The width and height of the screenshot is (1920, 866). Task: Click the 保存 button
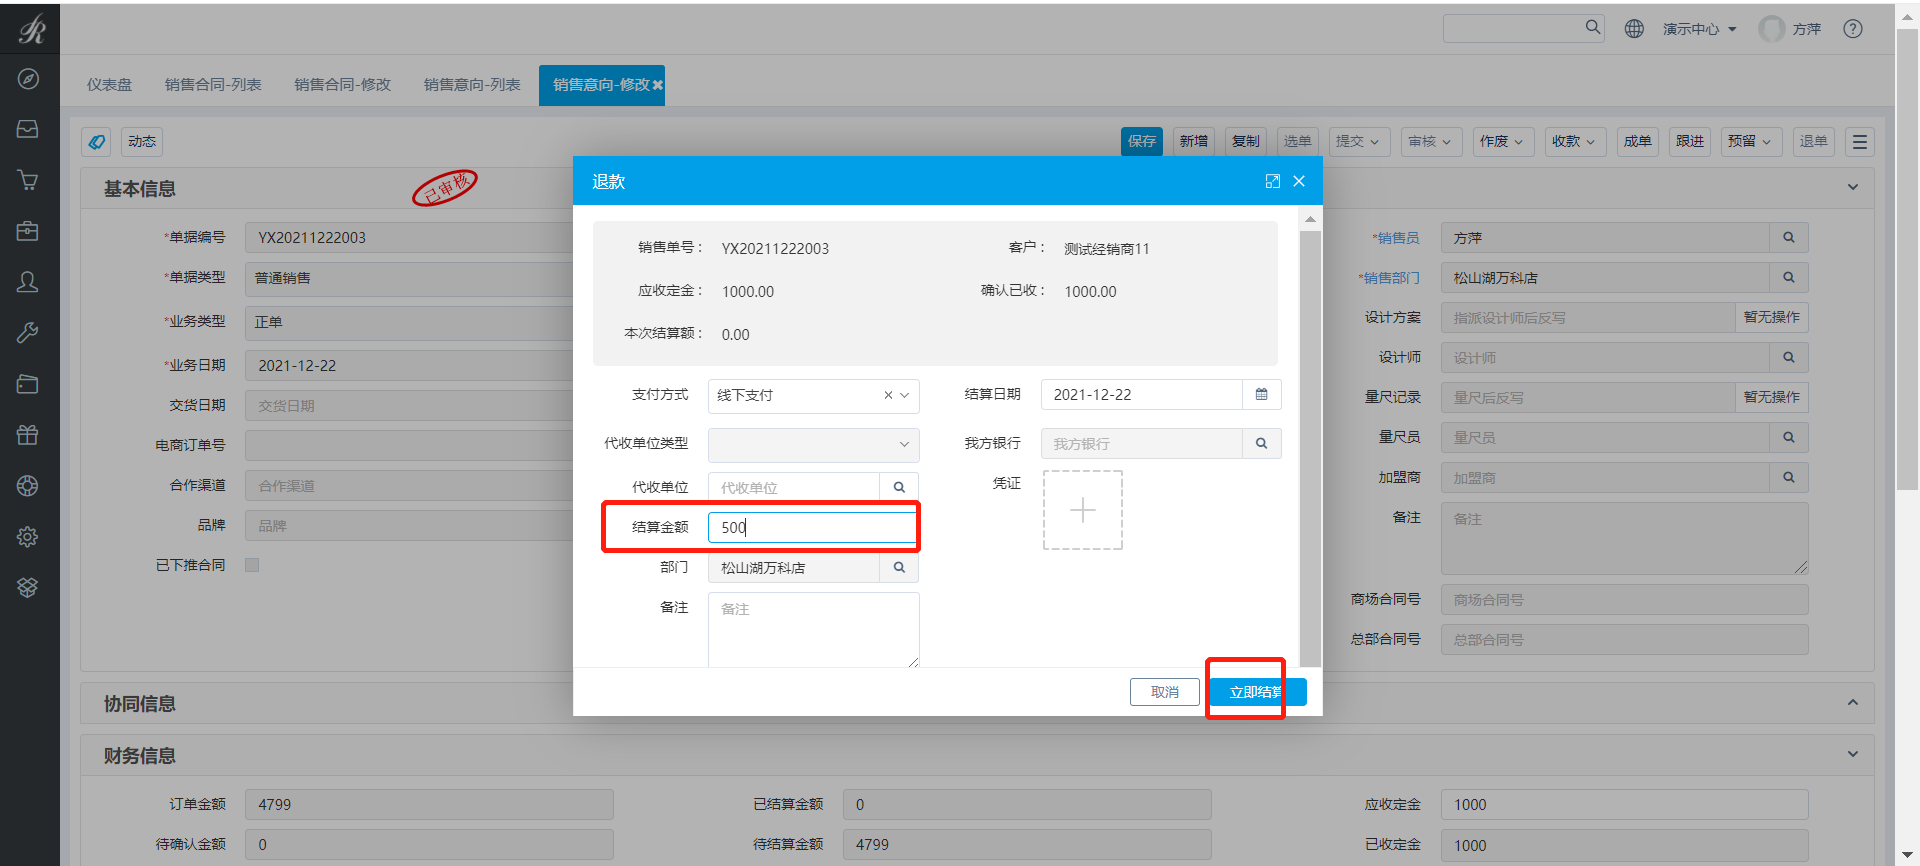(x=1142, y=142)
